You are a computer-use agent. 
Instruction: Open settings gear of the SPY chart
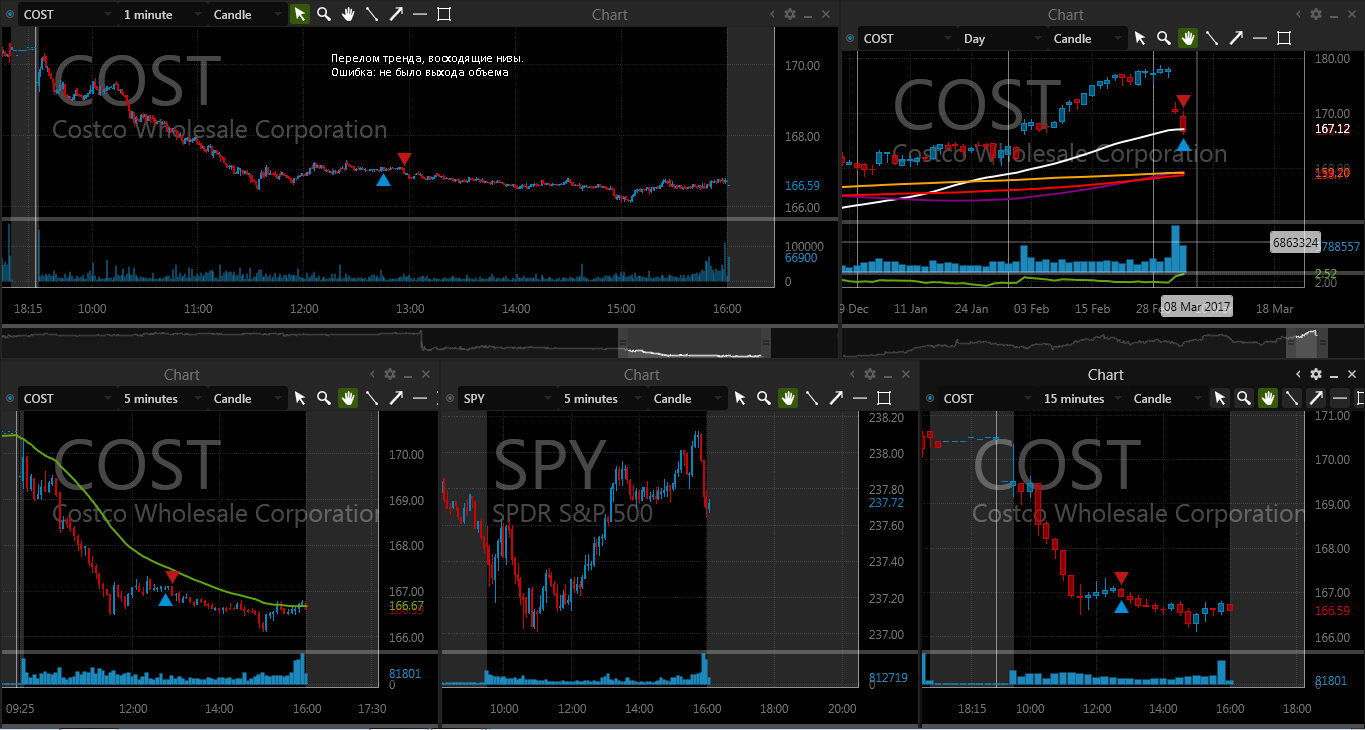pos(870,374)
